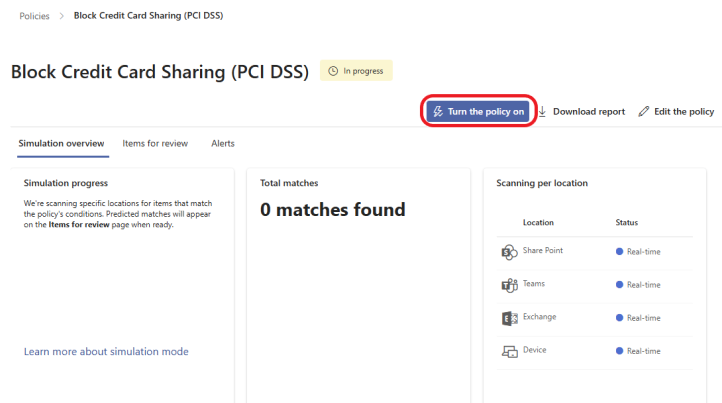Open Learn more about simulation mode link
This screenshot has width=722, height=403.
[x=106, y=351]
